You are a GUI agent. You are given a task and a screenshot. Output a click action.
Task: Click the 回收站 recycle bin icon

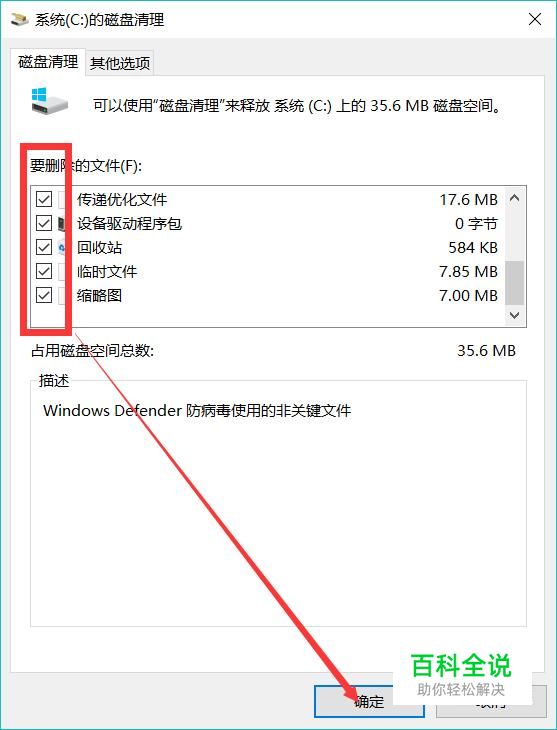tap(64, 248)
